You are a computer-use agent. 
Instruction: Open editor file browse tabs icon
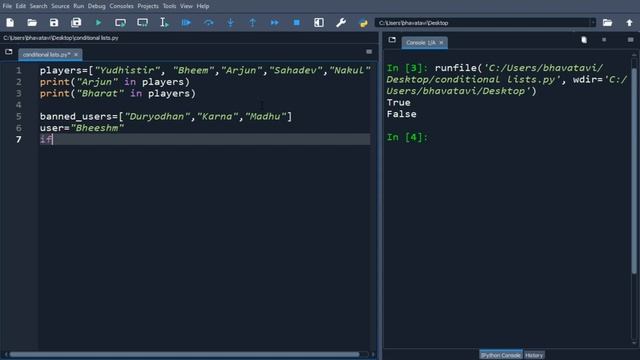point(9,52)
